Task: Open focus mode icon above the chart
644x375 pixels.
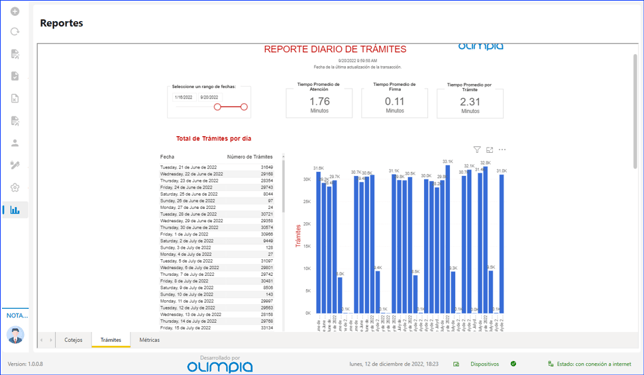Action: [x=490, y=150]
